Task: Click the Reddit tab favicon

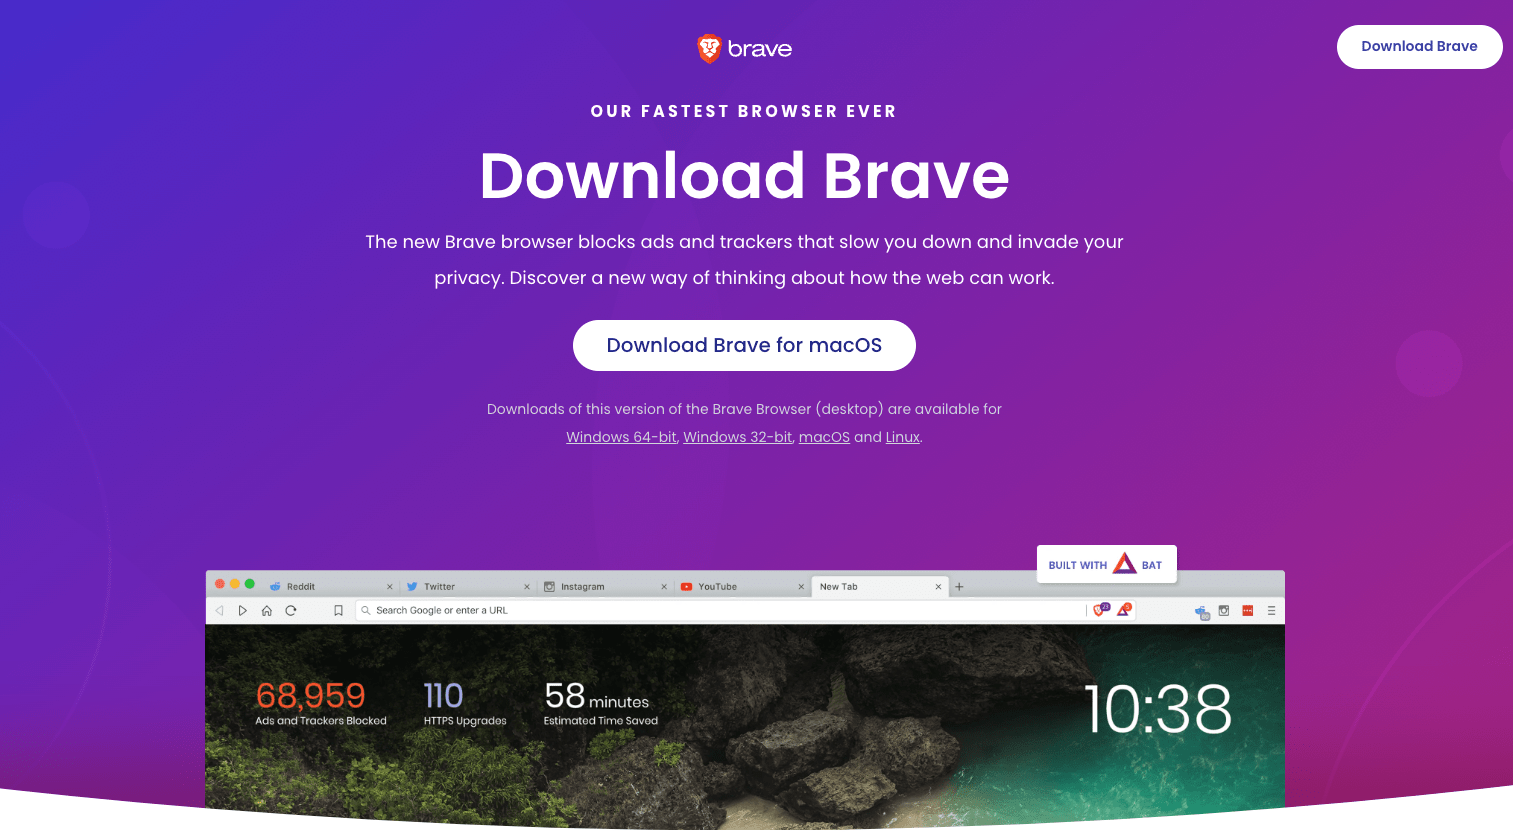Action: (275, 587)
